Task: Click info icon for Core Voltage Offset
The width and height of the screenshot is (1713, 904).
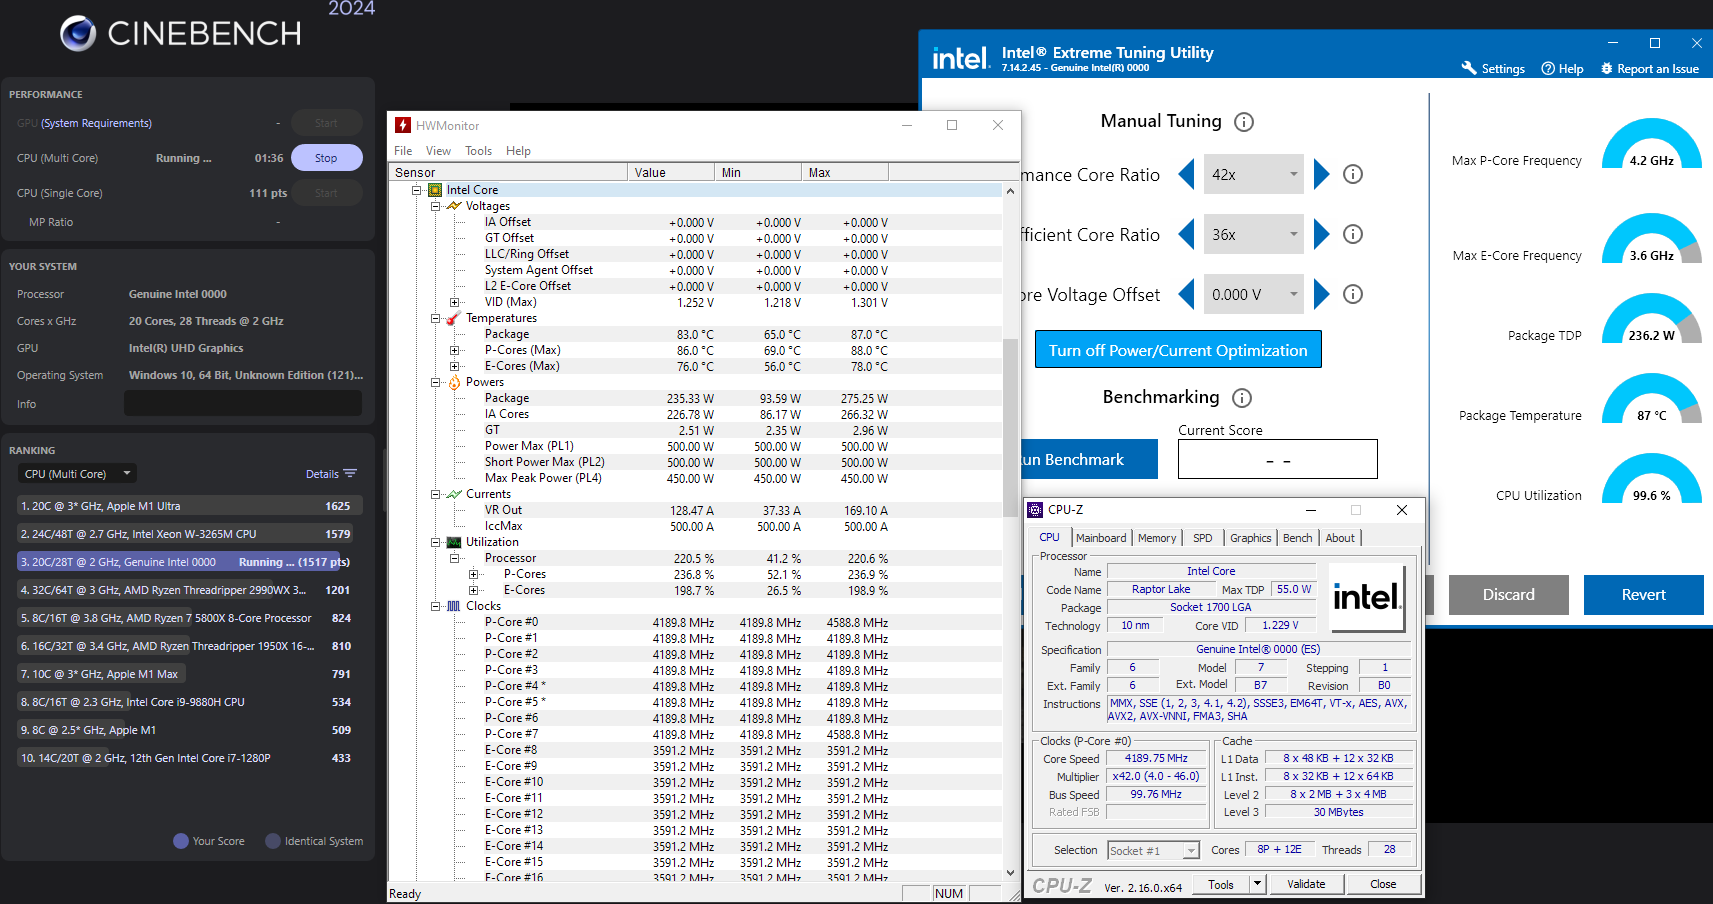Action: tap(1353, 294)
